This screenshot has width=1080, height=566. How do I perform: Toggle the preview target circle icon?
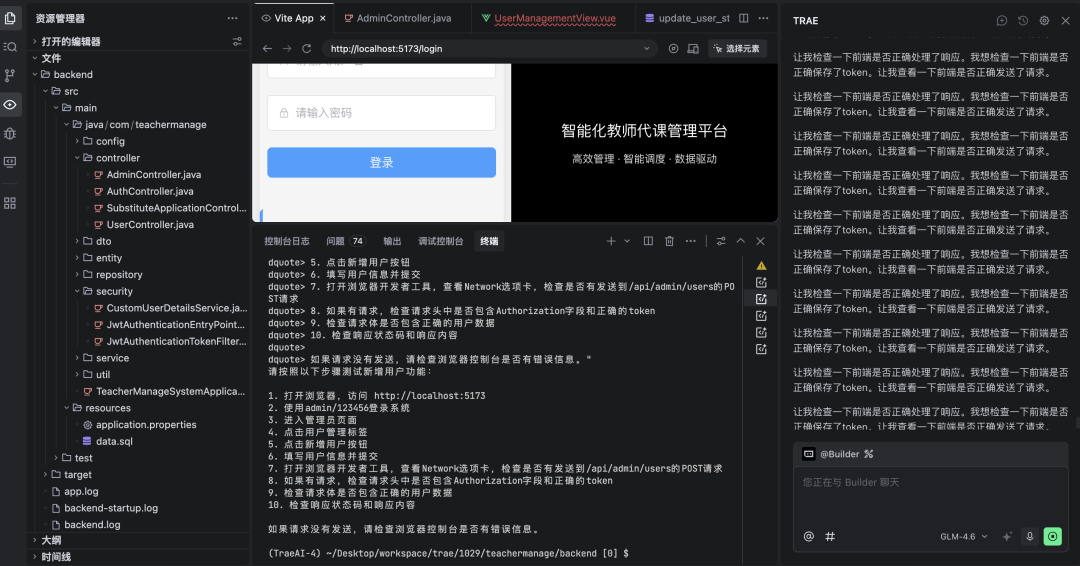673,49
